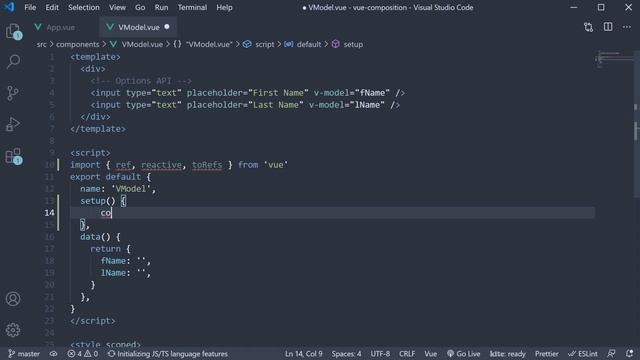
Task: Open the View menu
Action: tap(117, 7)
